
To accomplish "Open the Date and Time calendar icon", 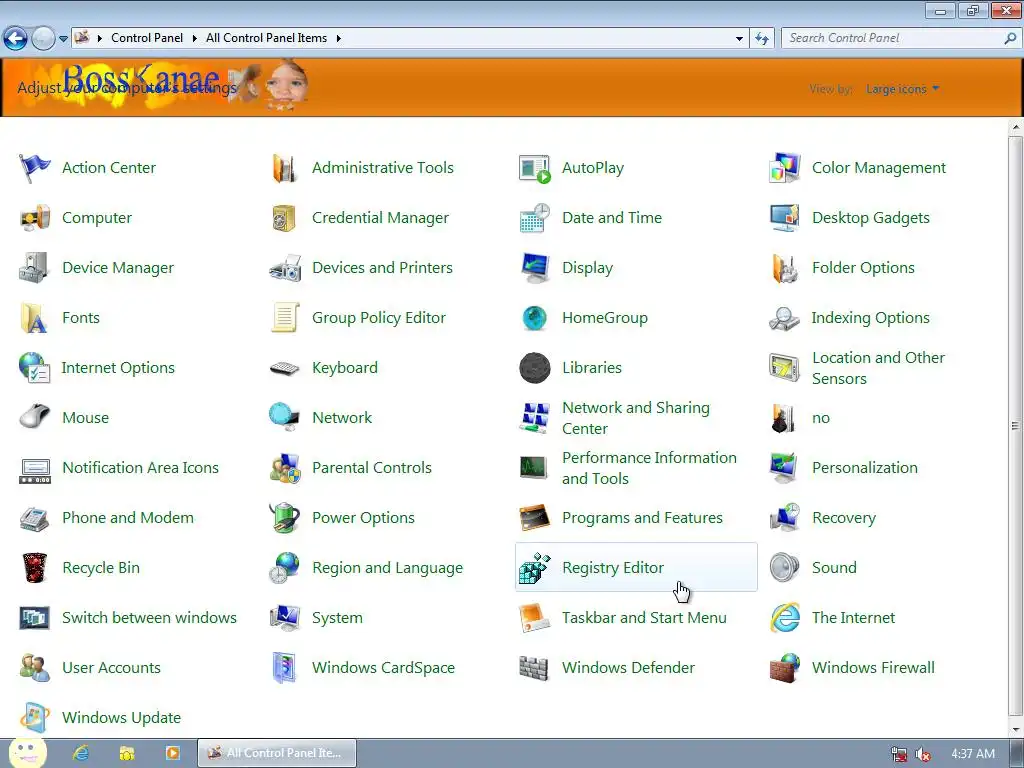I will coord(534,218).
